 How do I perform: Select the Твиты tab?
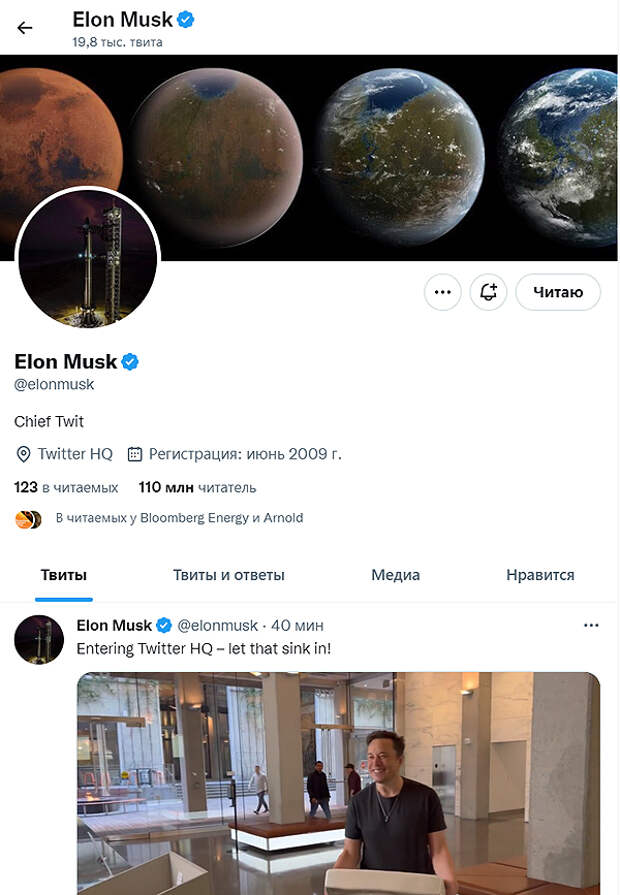[x=64, y=575]
